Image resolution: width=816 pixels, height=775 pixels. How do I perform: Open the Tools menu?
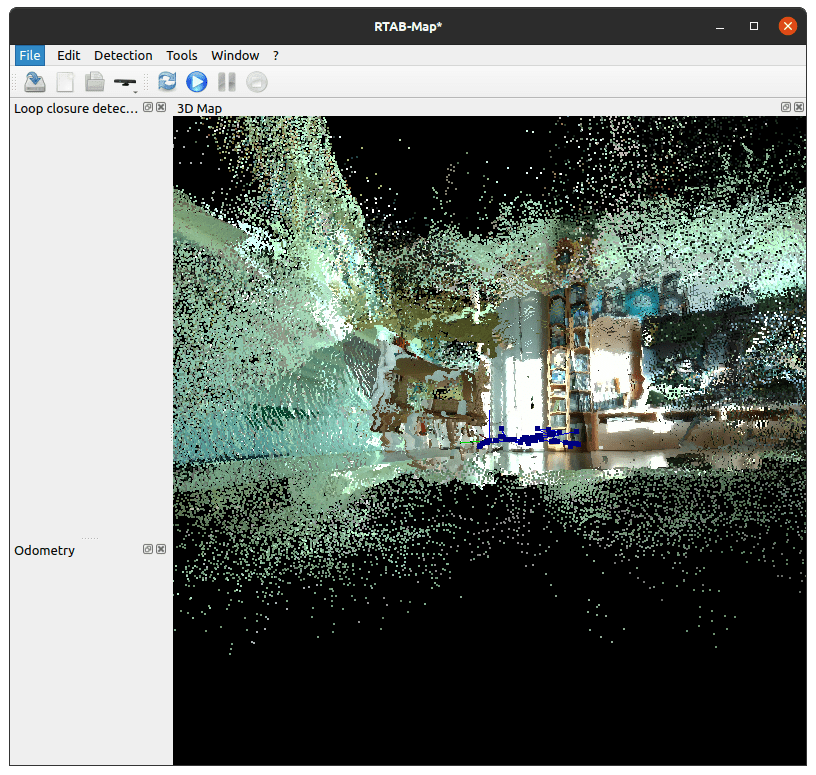coord(182,55)
